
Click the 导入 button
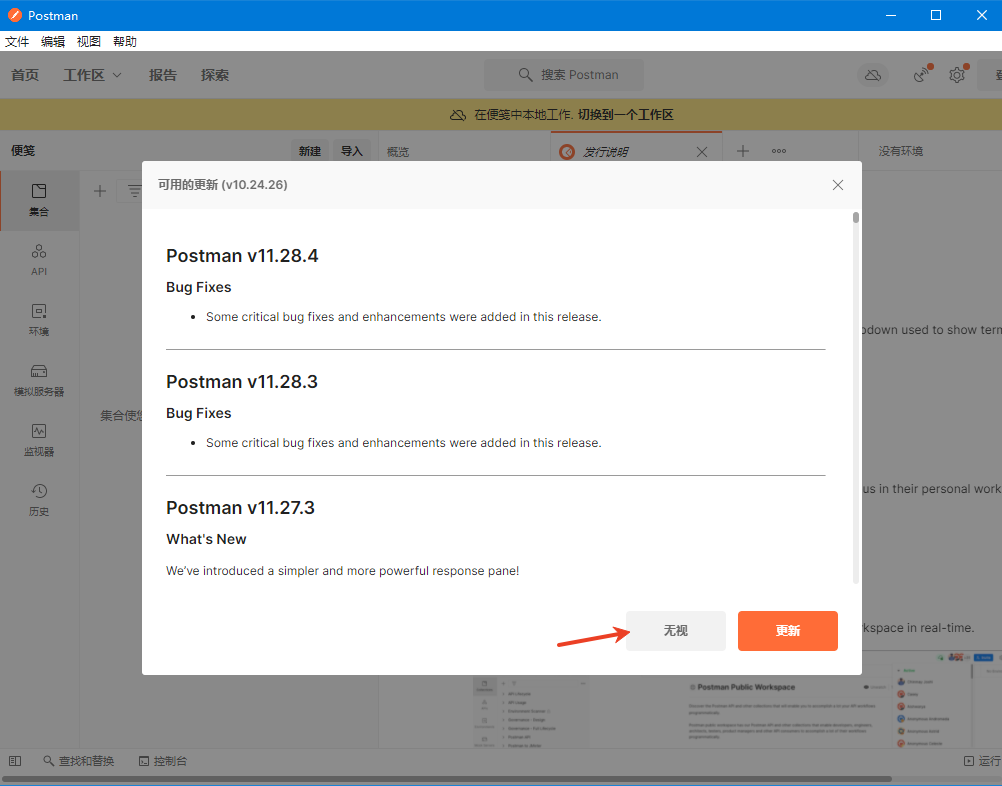tap(351, 151)
